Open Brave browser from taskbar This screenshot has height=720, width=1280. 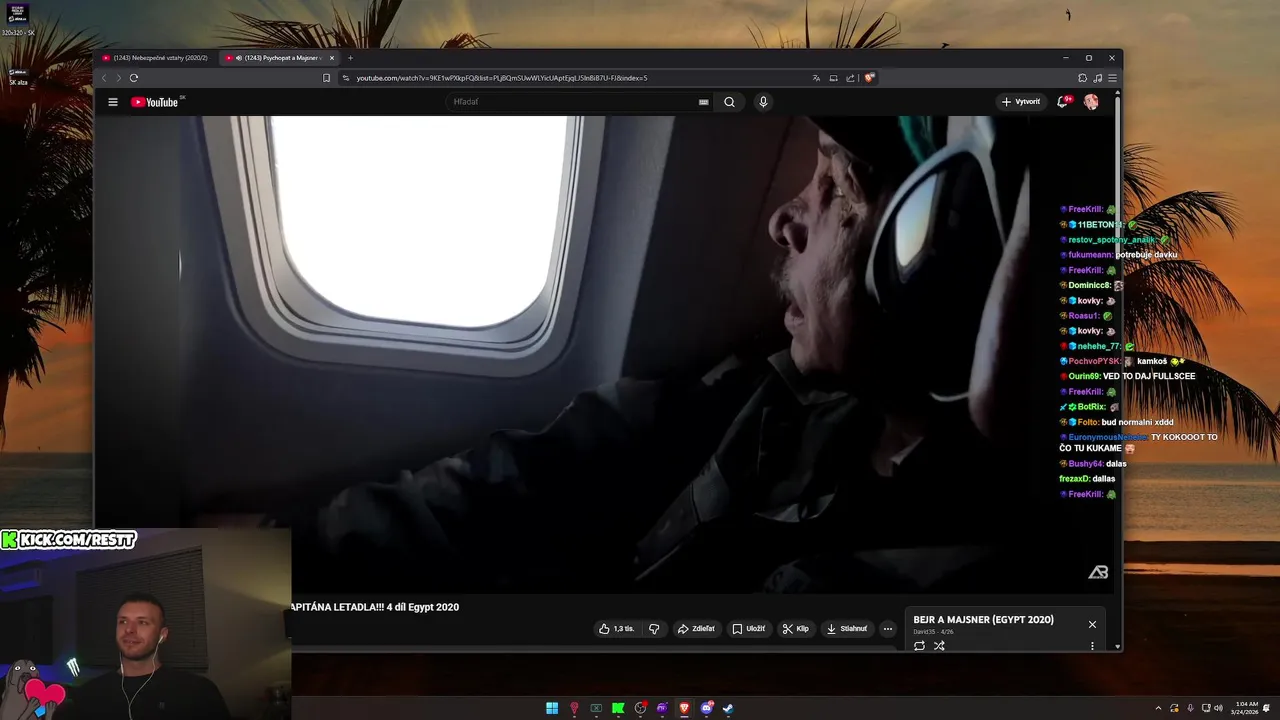click(x=684, y=708)
